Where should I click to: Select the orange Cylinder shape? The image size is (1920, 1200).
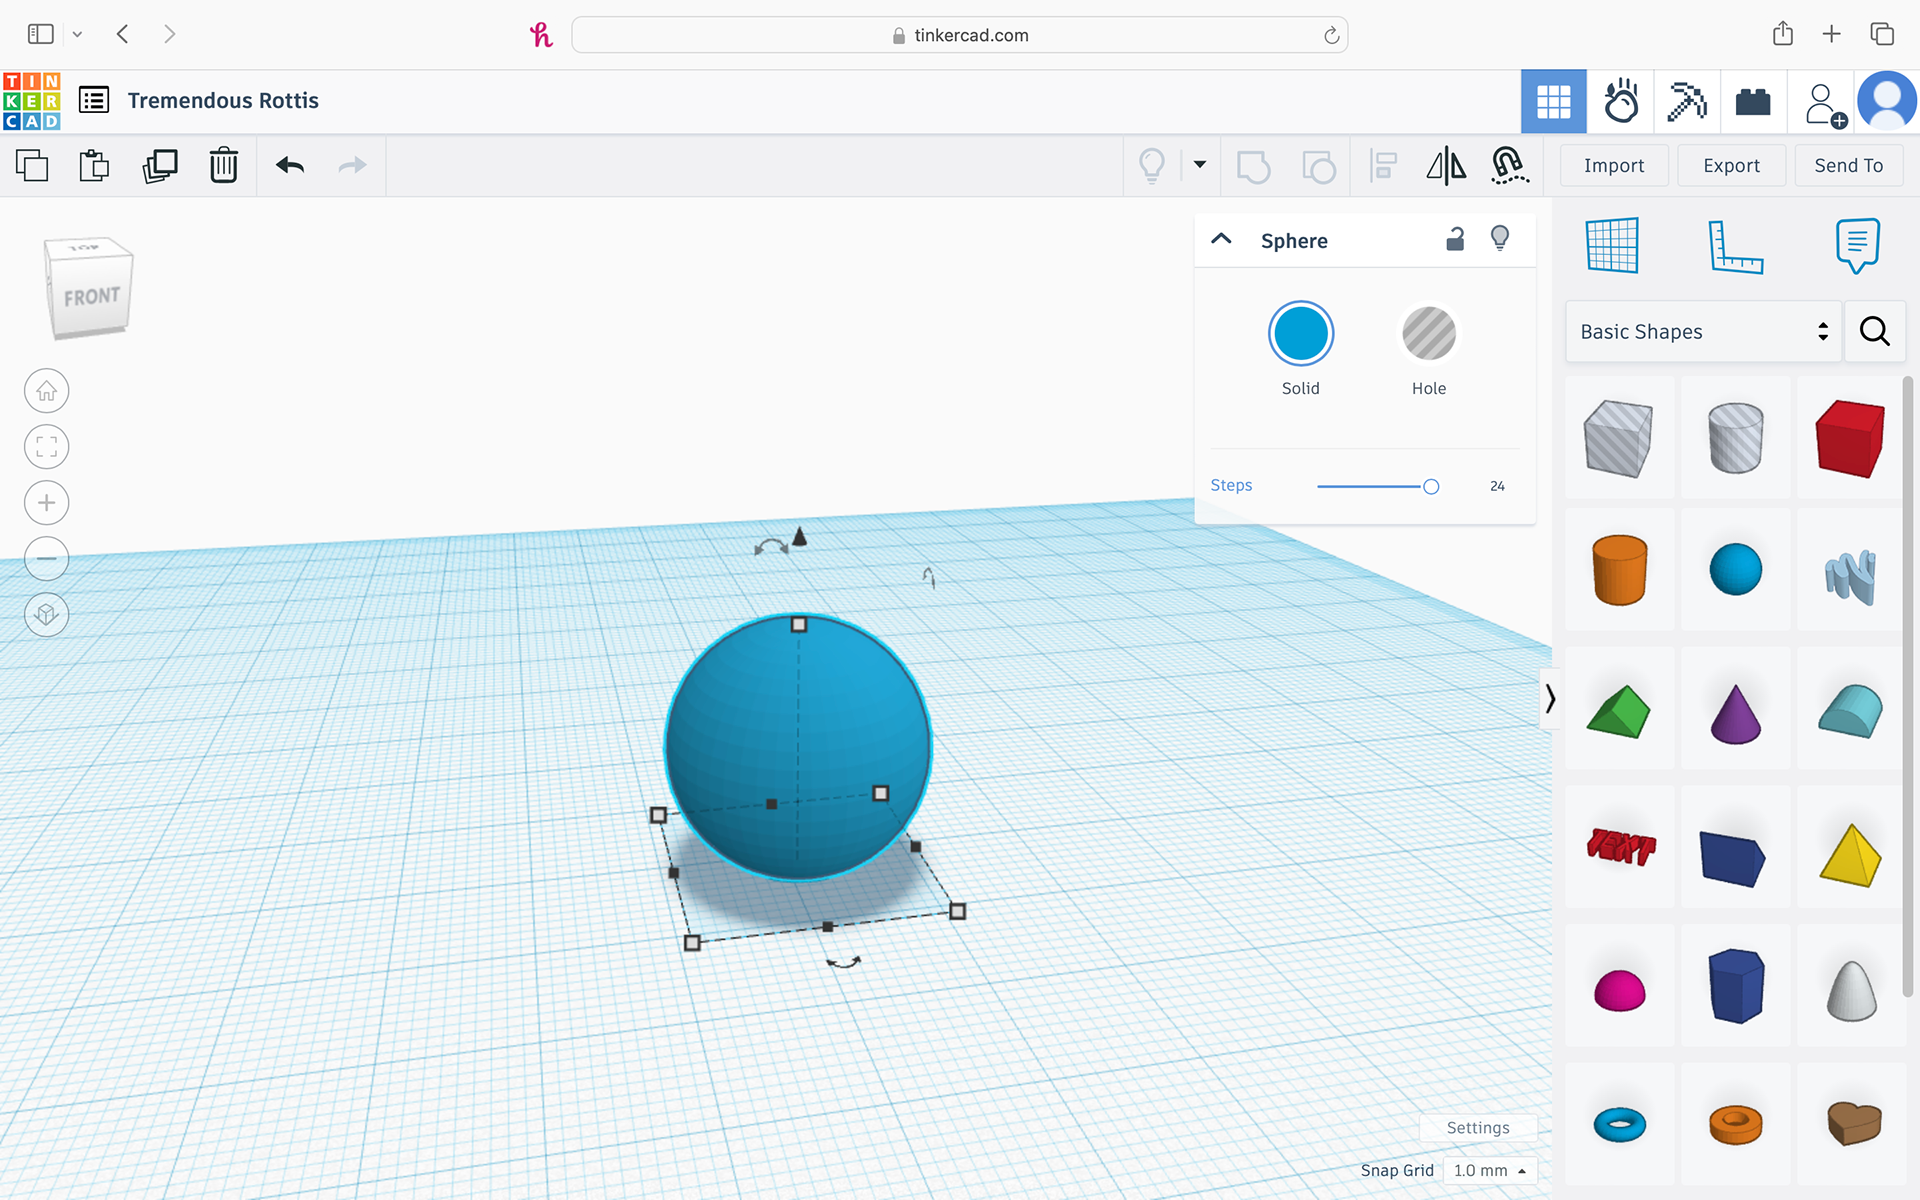(x=1619, y=569)
